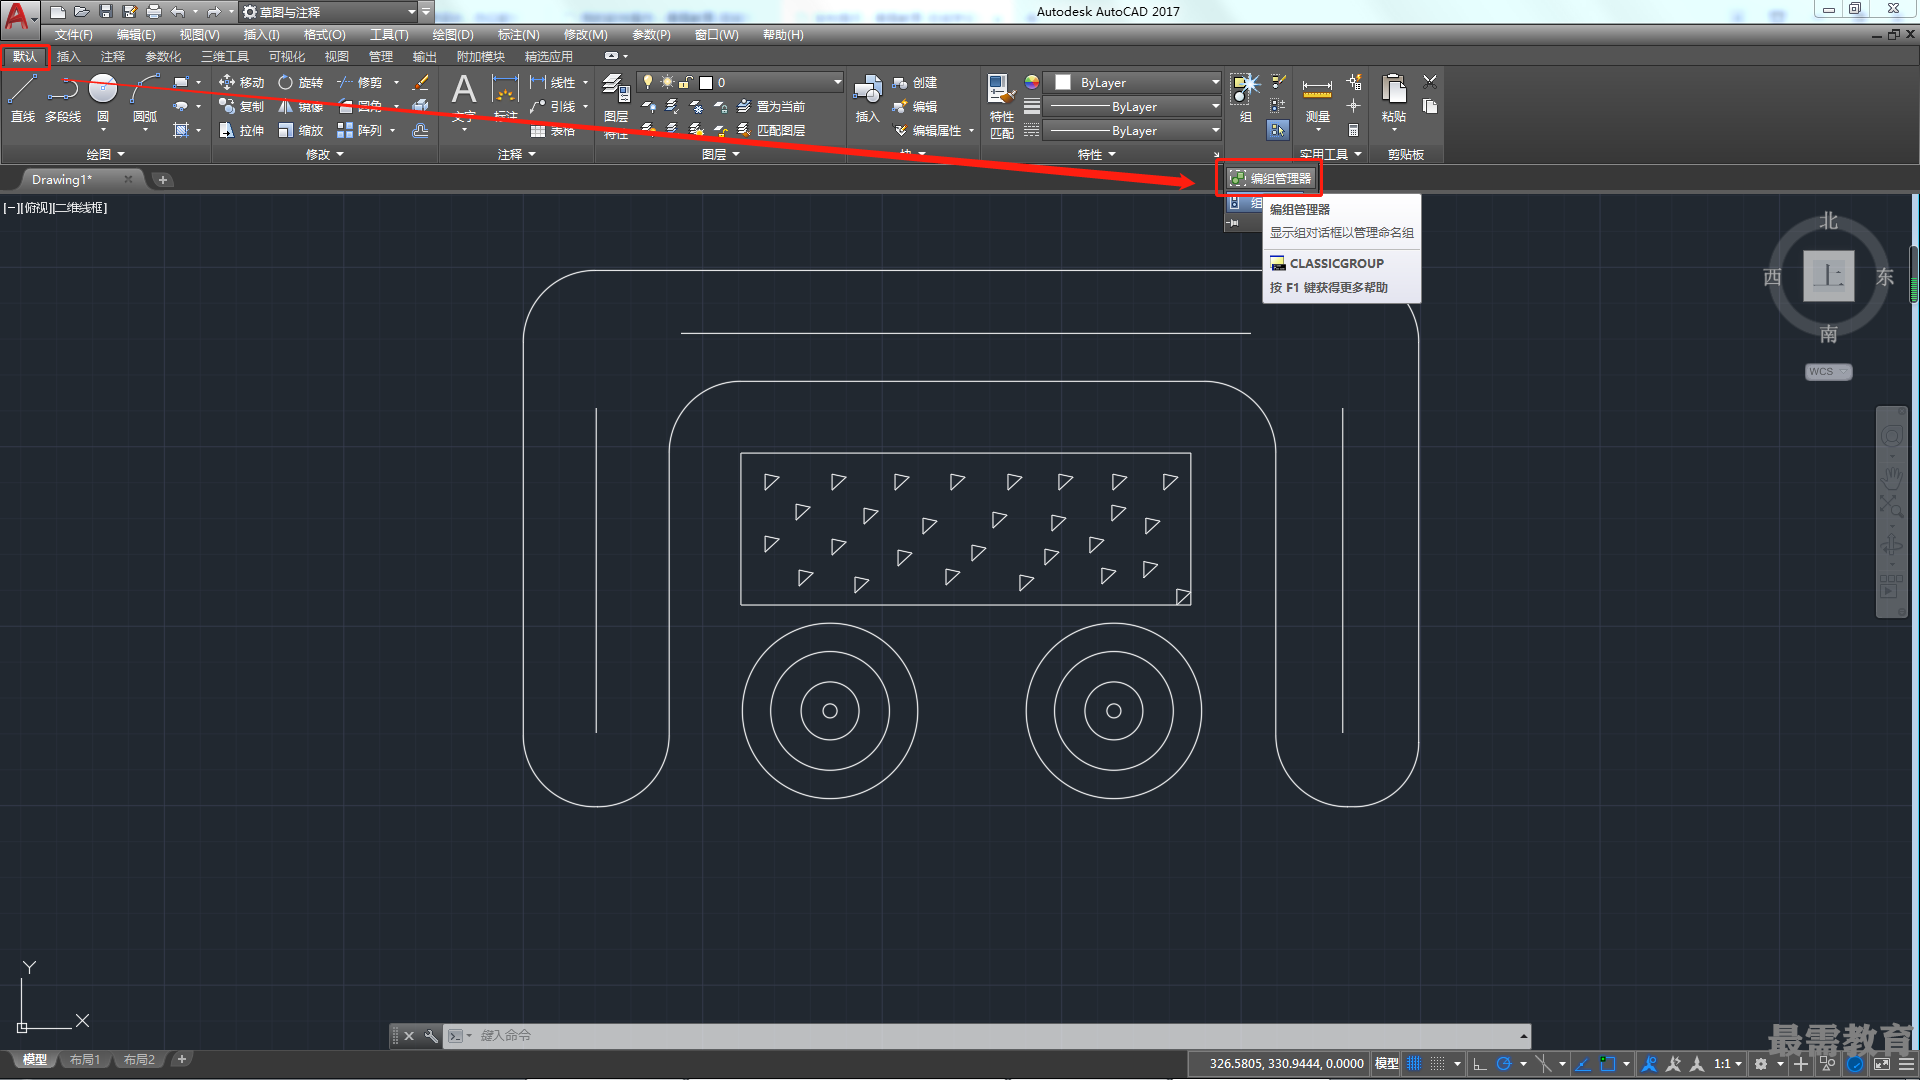The width and height of the screenshot is (1920, 1080).
Task: Open the ByLayer lineweight dropdown
Action: pos(1134,106)
